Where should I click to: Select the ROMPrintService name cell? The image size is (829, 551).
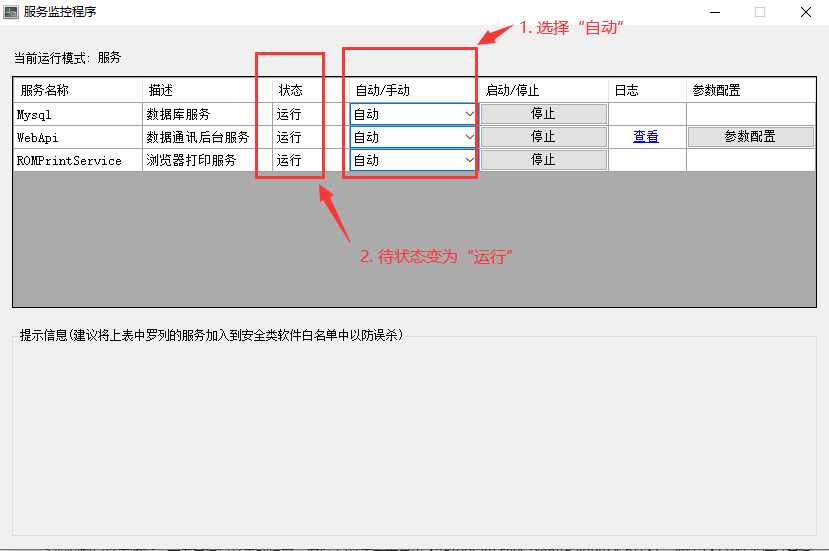pos(77,160)
